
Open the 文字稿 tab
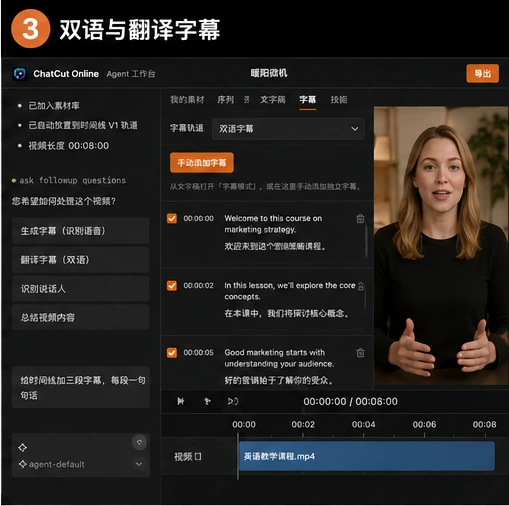pos(273,100)
